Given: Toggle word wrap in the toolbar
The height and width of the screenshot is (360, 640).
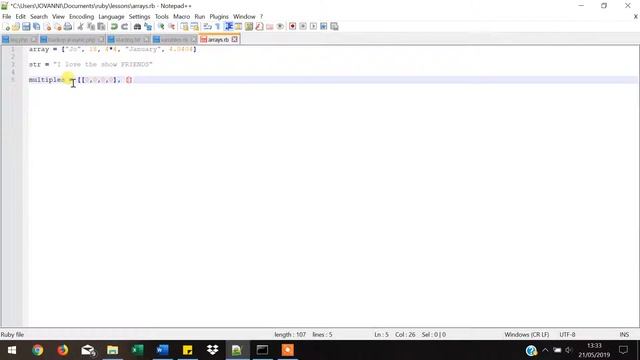Looking at the screenshot, I should [x=207, y=27].
